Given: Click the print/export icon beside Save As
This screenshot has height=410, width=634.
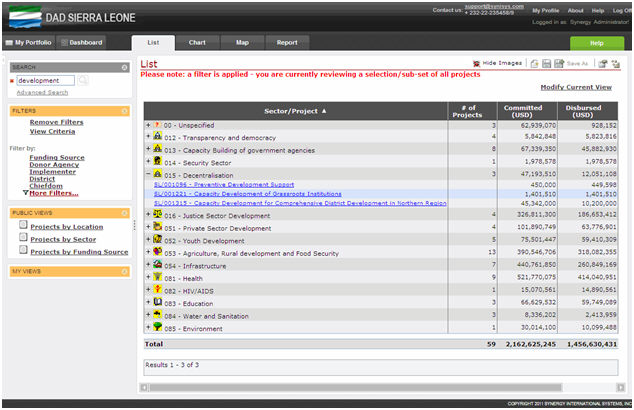Looking at the screenshot, I should tap(603, 63).
